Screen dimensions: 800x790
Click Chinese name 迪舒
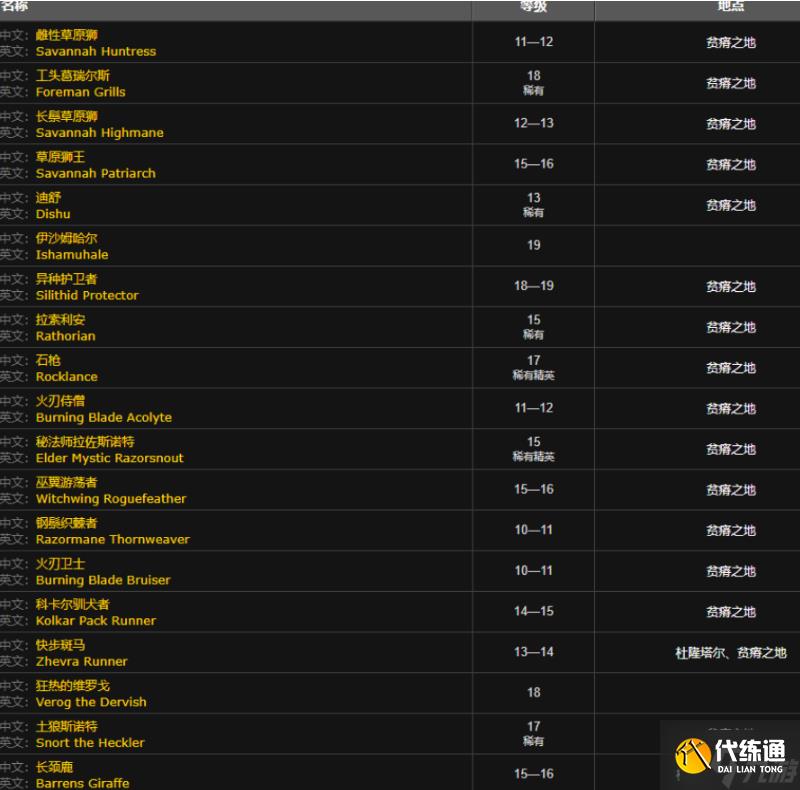coord(48,198)
